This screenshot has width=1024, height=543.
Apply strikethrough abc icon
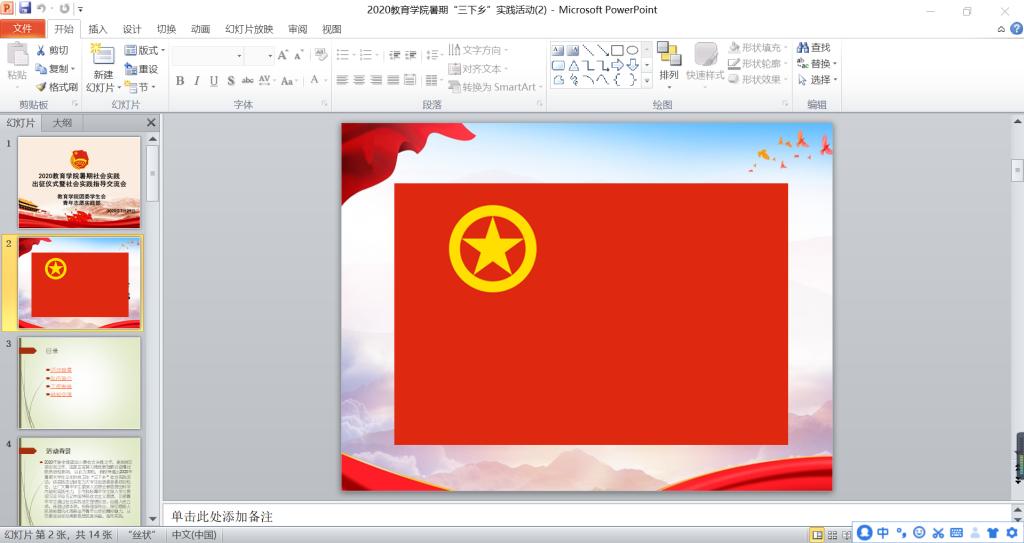pos(248,80)
